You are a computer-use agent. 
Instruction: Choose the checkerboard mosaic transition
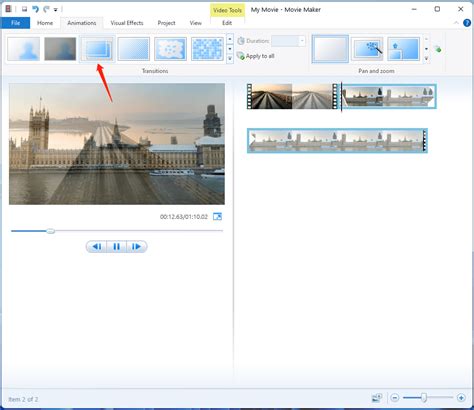(207, 49)
